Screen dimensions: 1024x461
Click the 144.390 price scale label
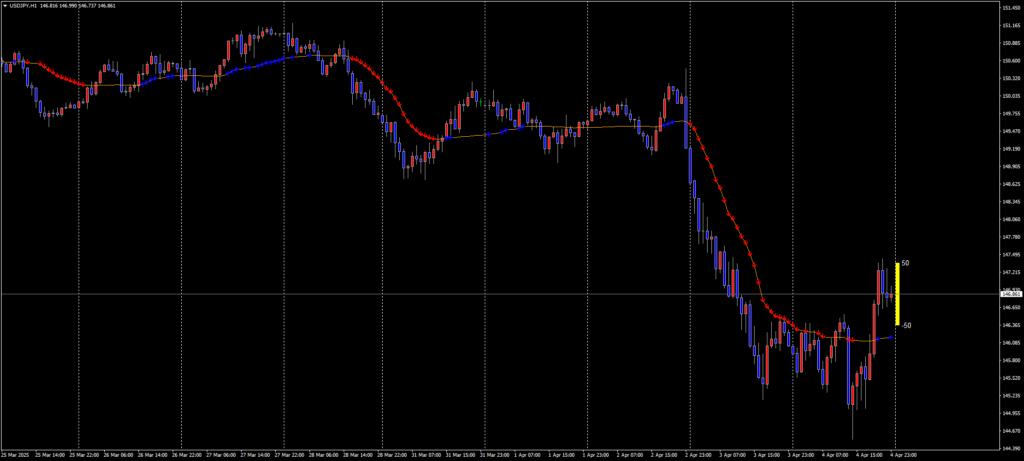click(x=1009, y=447)
